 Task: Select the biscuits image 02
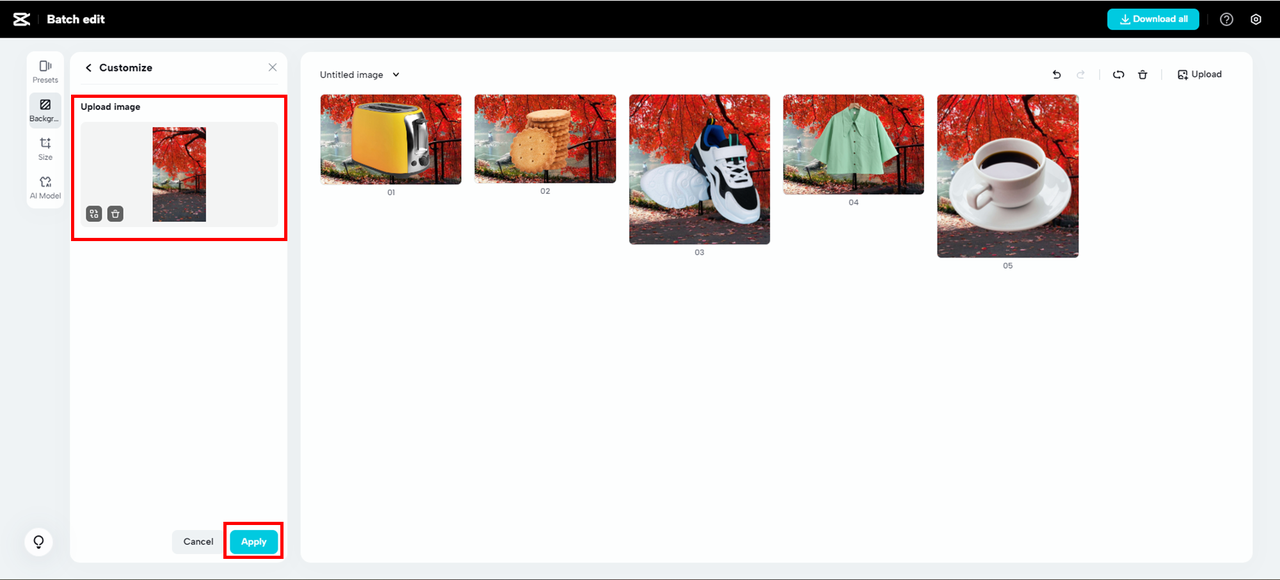pyautogui.click(x=545, y=139)
